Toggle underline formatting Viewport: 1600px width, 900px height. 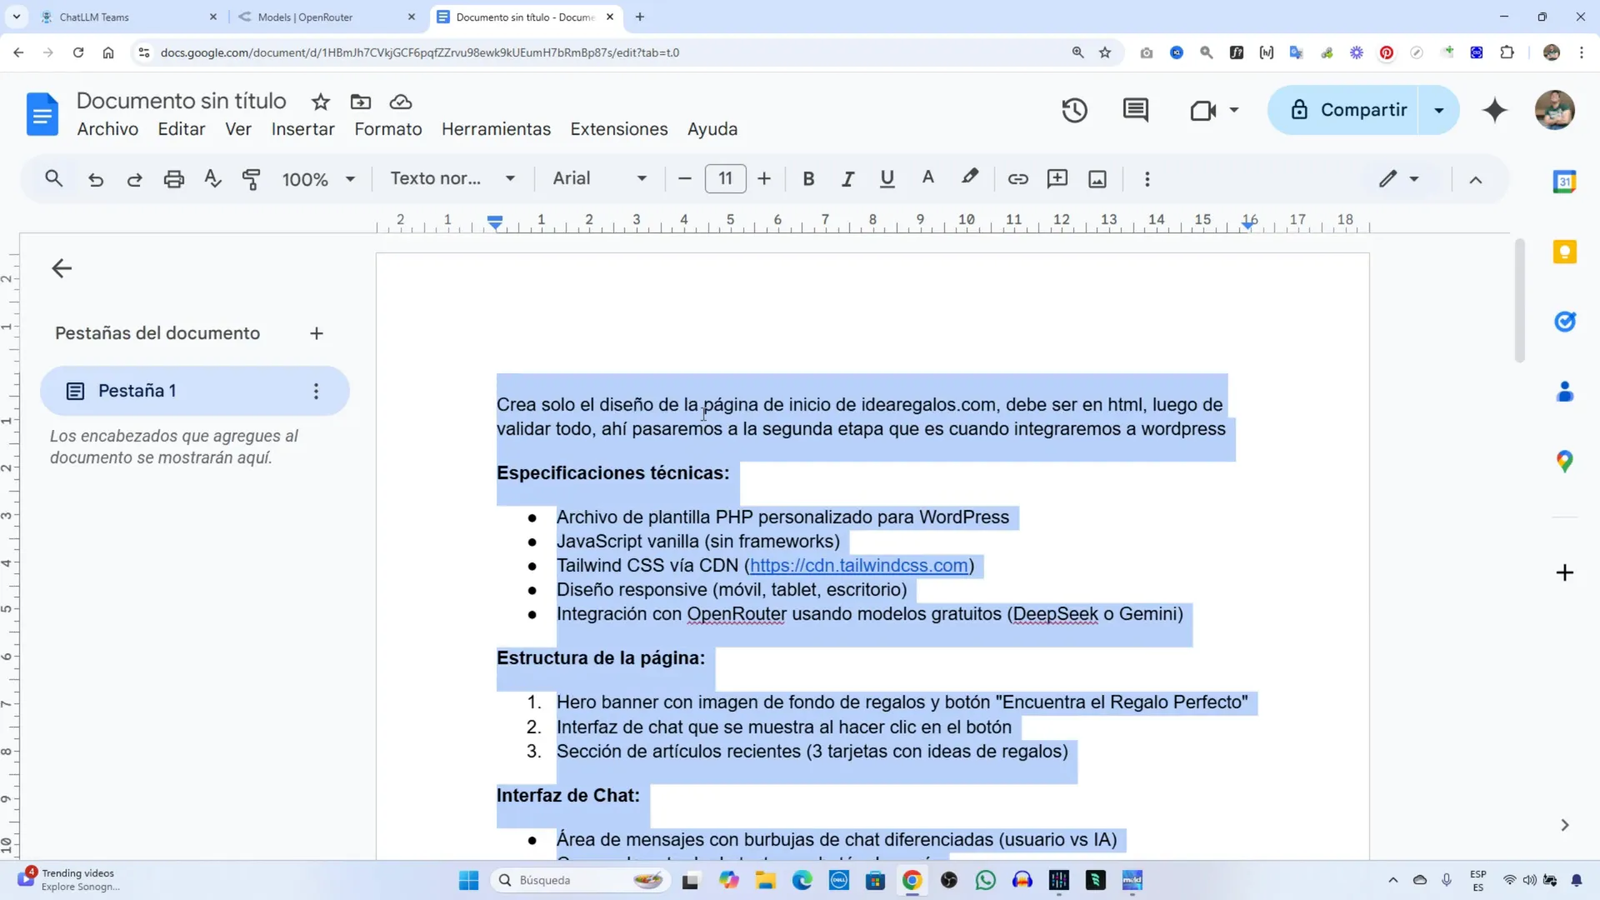[x=886, y=179]
